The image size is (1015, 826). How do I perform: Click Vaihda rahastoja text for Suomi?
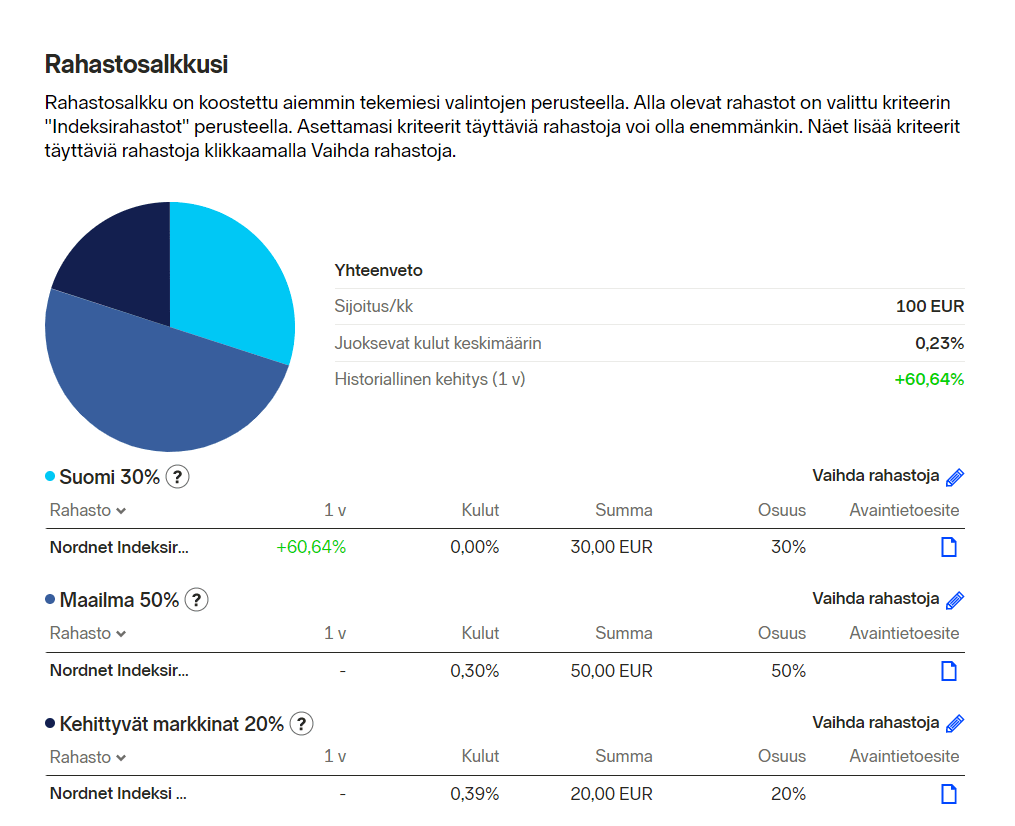(875, 476)
